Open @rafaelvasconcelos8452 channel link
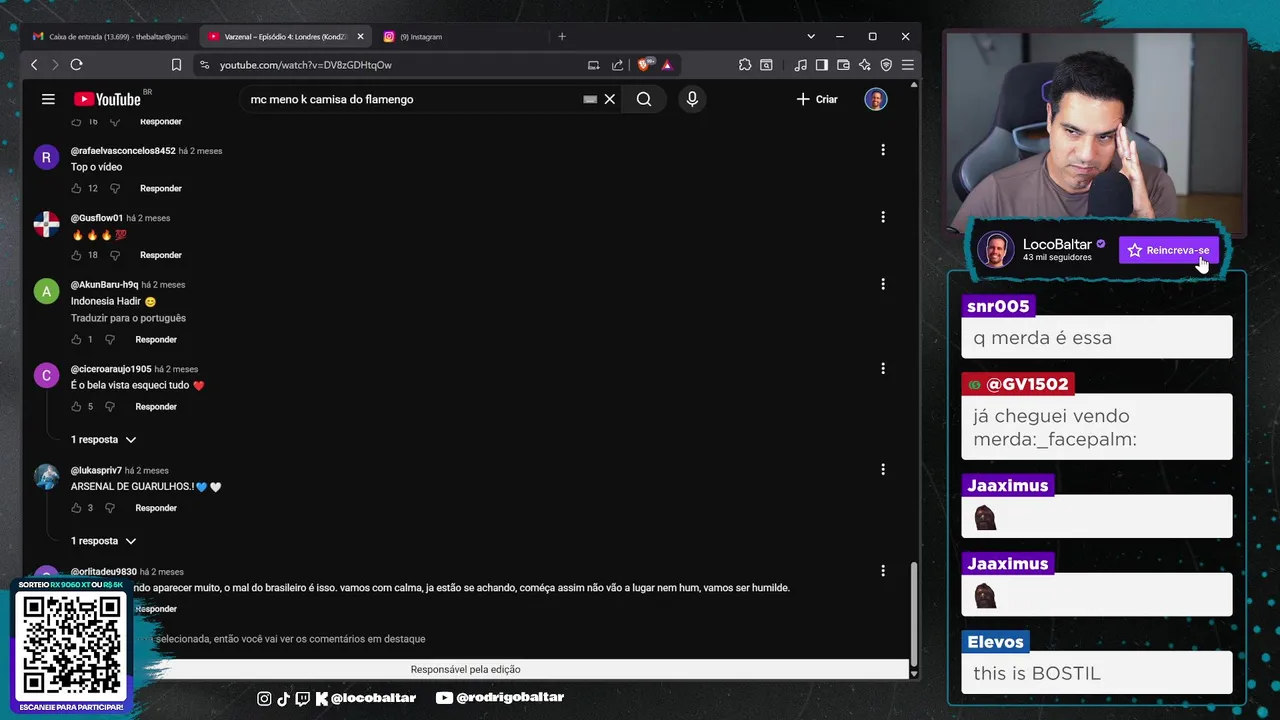Image resolution: width=1280 pixels, height=720 pixels. 123,151
